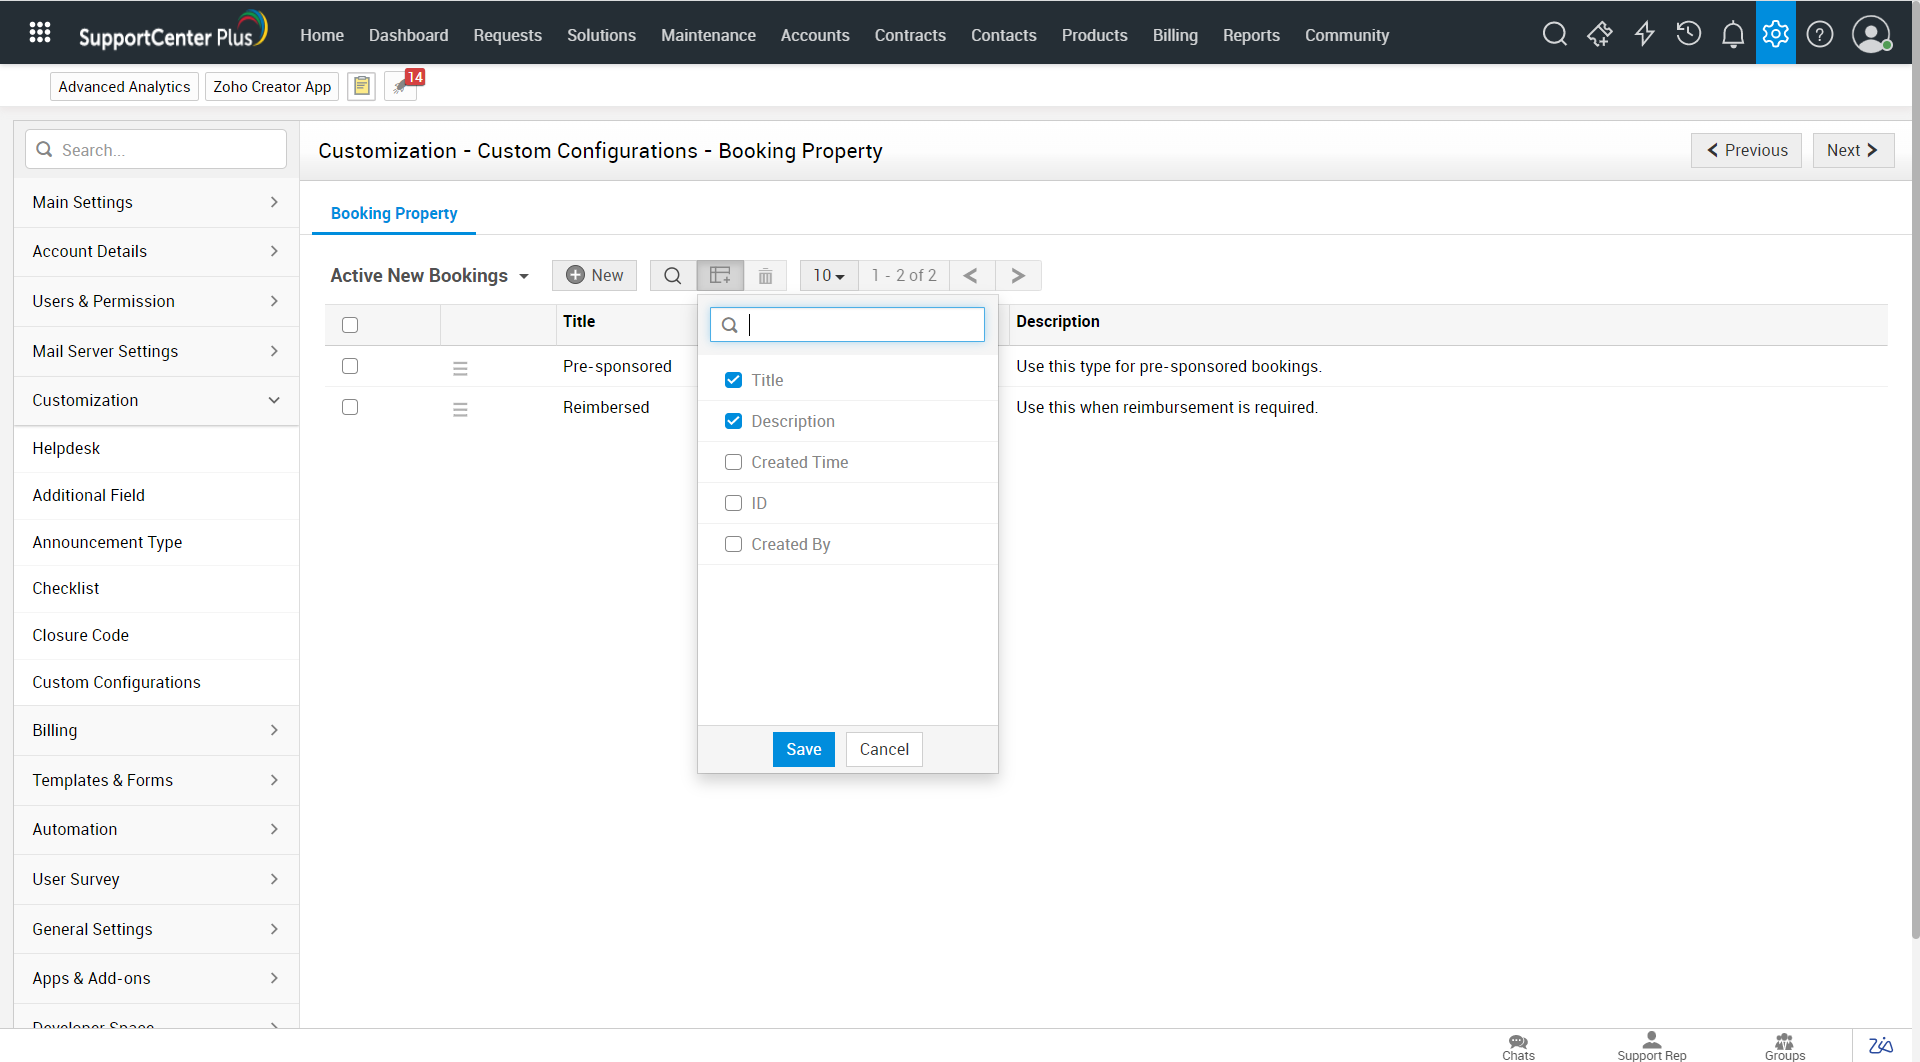1920x1062 pixels.
Task: Uncheck the Description column checkbox
Action: (x=733, y=421)
